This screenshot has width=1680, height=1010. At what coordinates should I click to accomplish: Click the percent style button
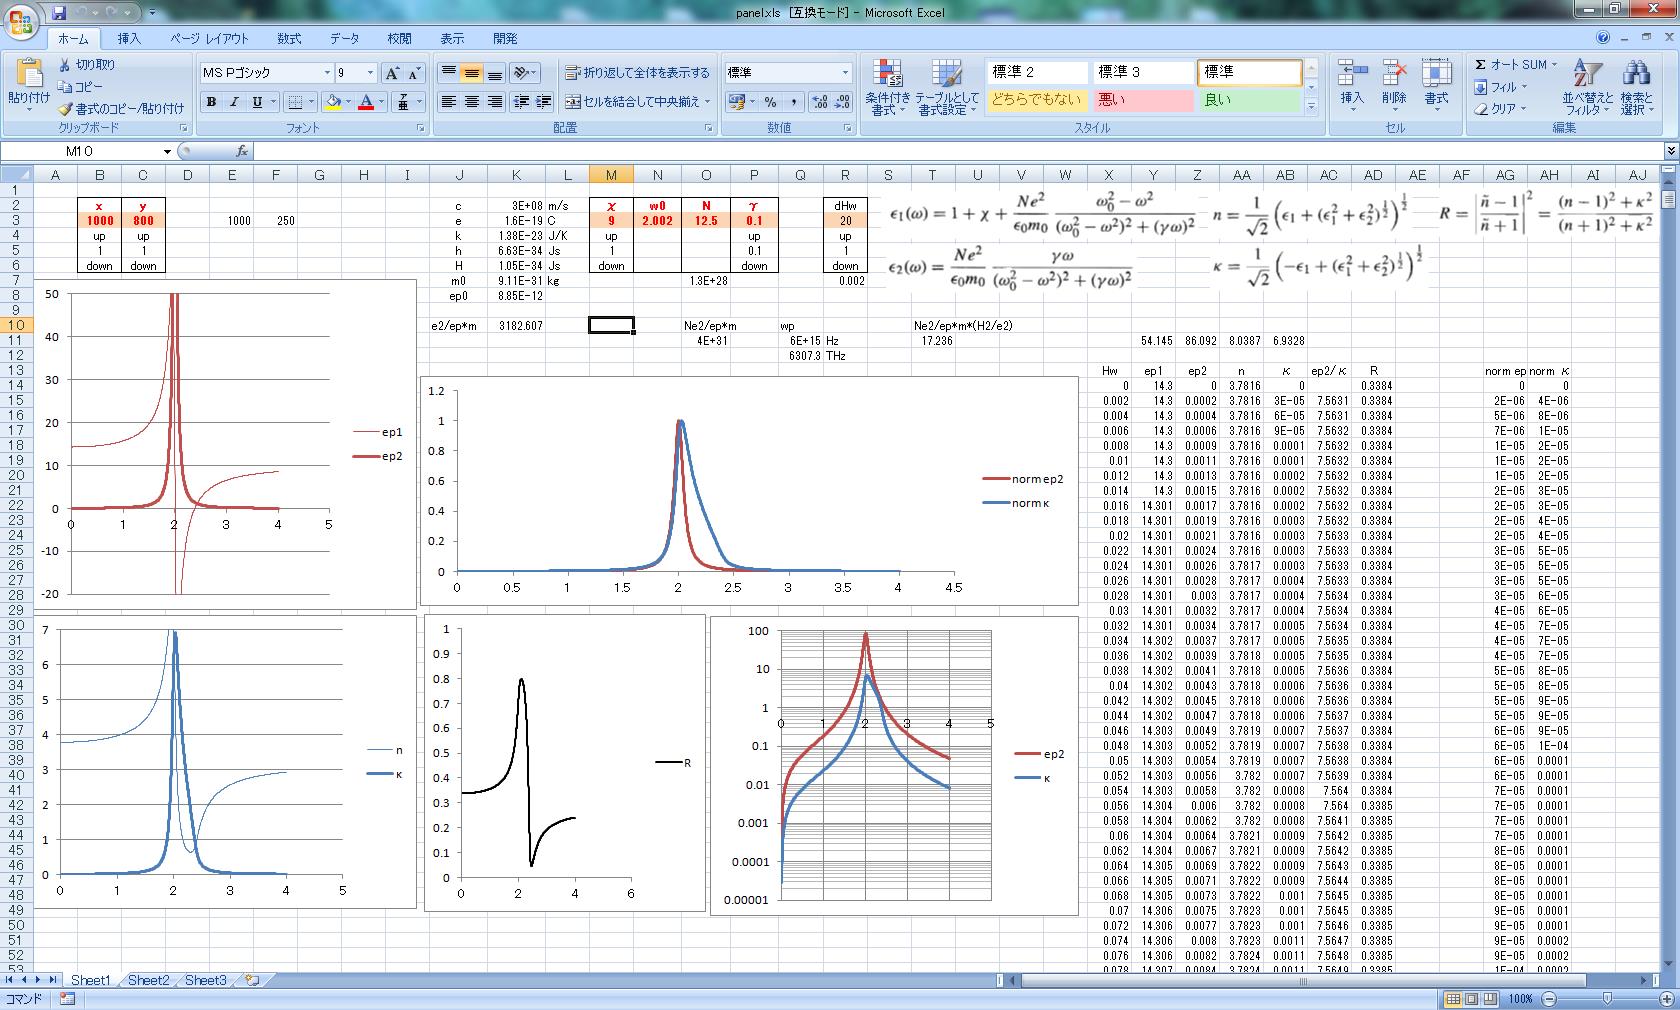pyautogui.click(x=770, y=102)
